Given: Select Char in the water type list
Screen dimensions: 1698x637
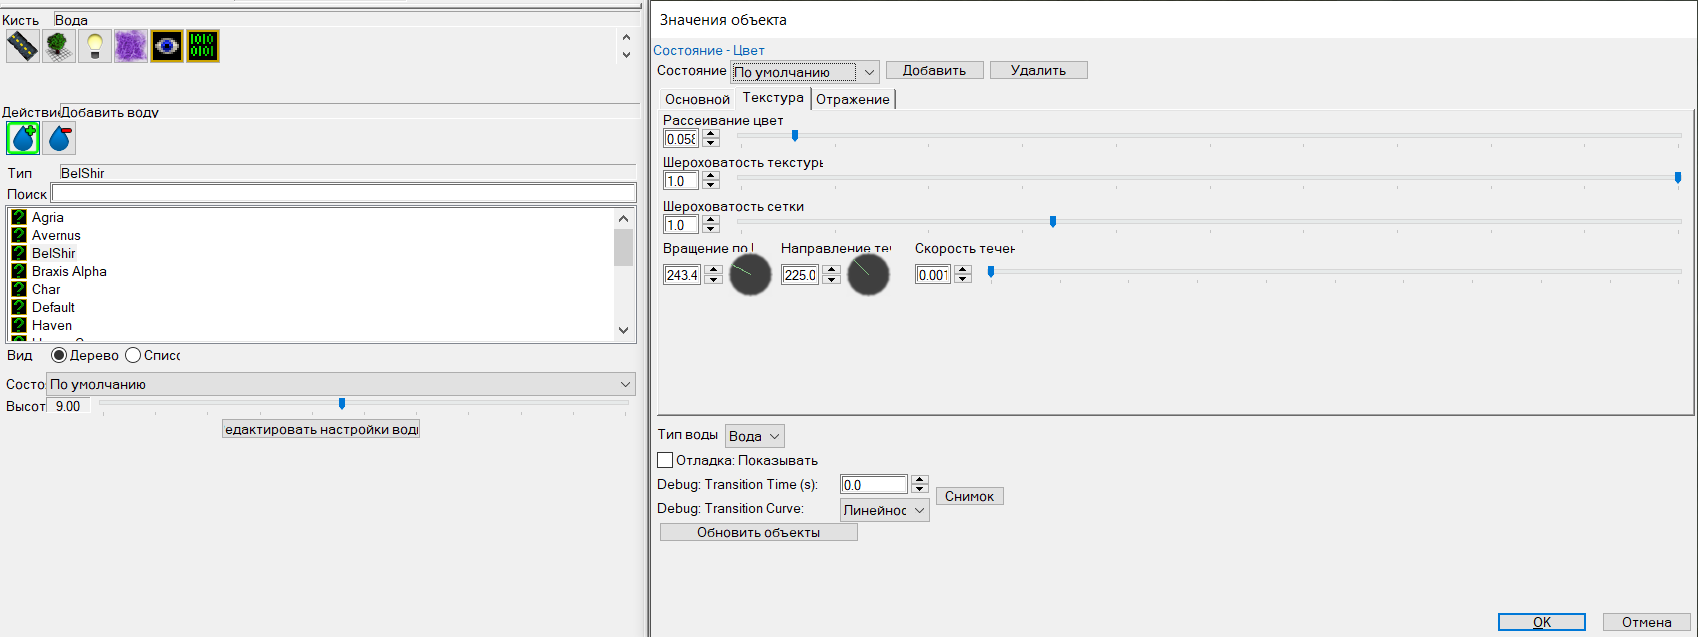Looking at the screenshot, I should (x=46, y=289).
